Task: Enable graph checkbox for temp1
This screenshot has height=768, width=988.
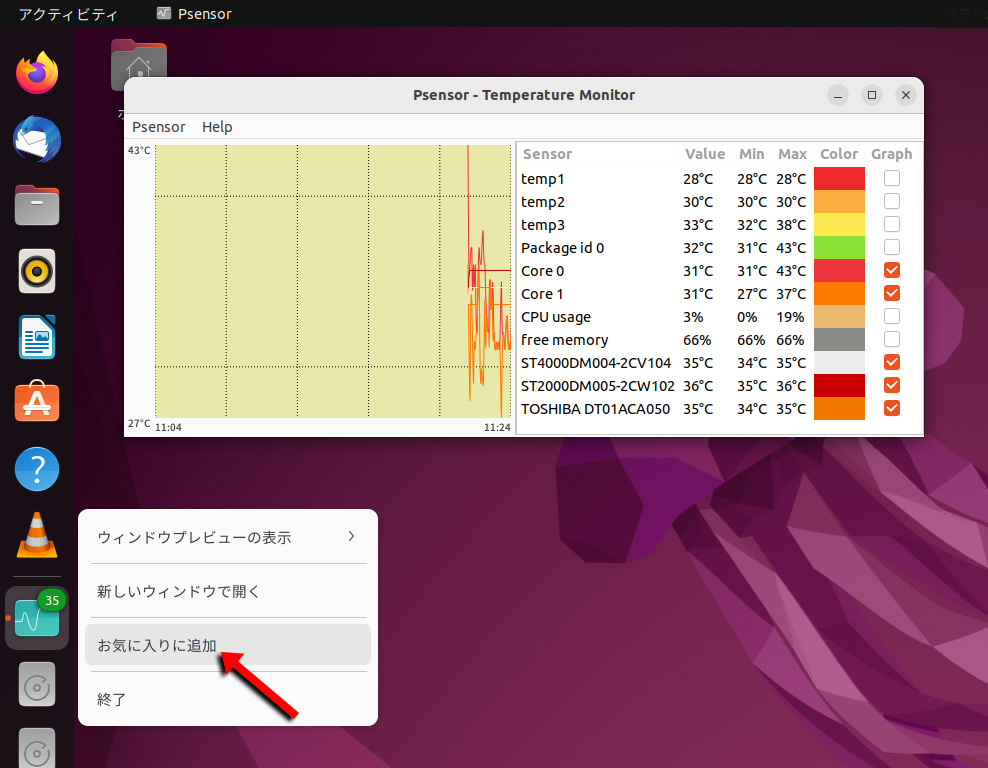Action: [892, 178]
